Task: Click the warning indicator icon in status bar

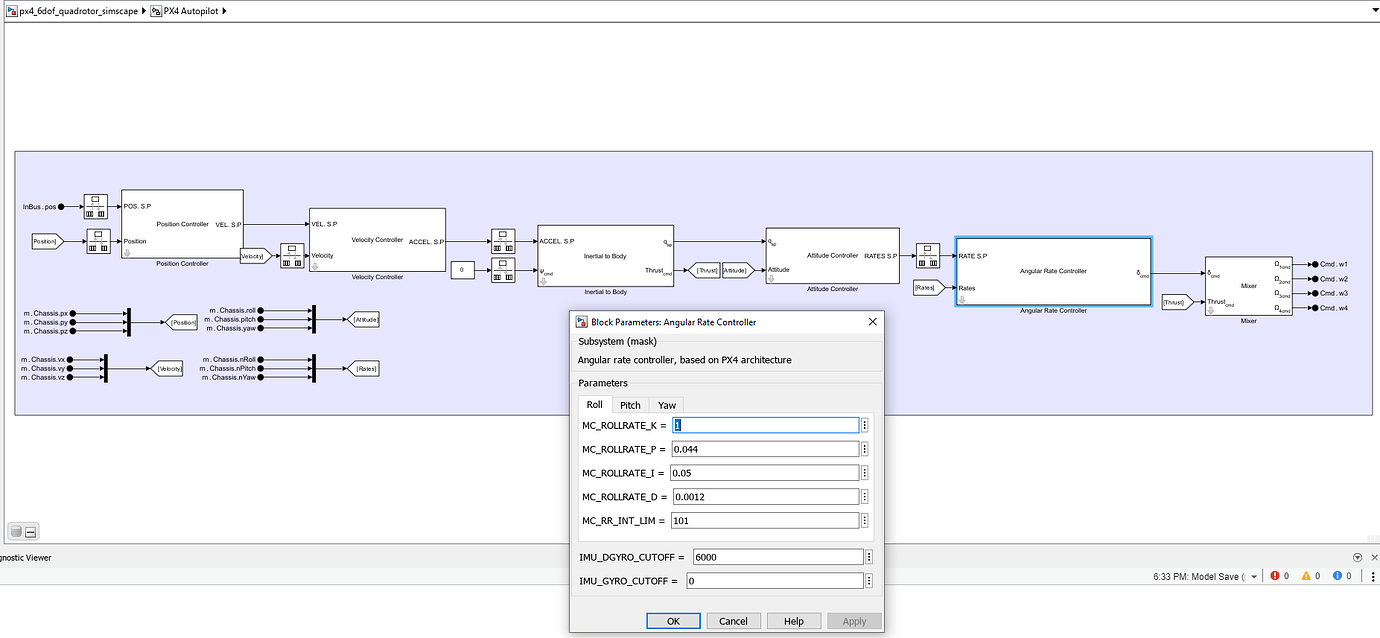Action: [1307, 575]
